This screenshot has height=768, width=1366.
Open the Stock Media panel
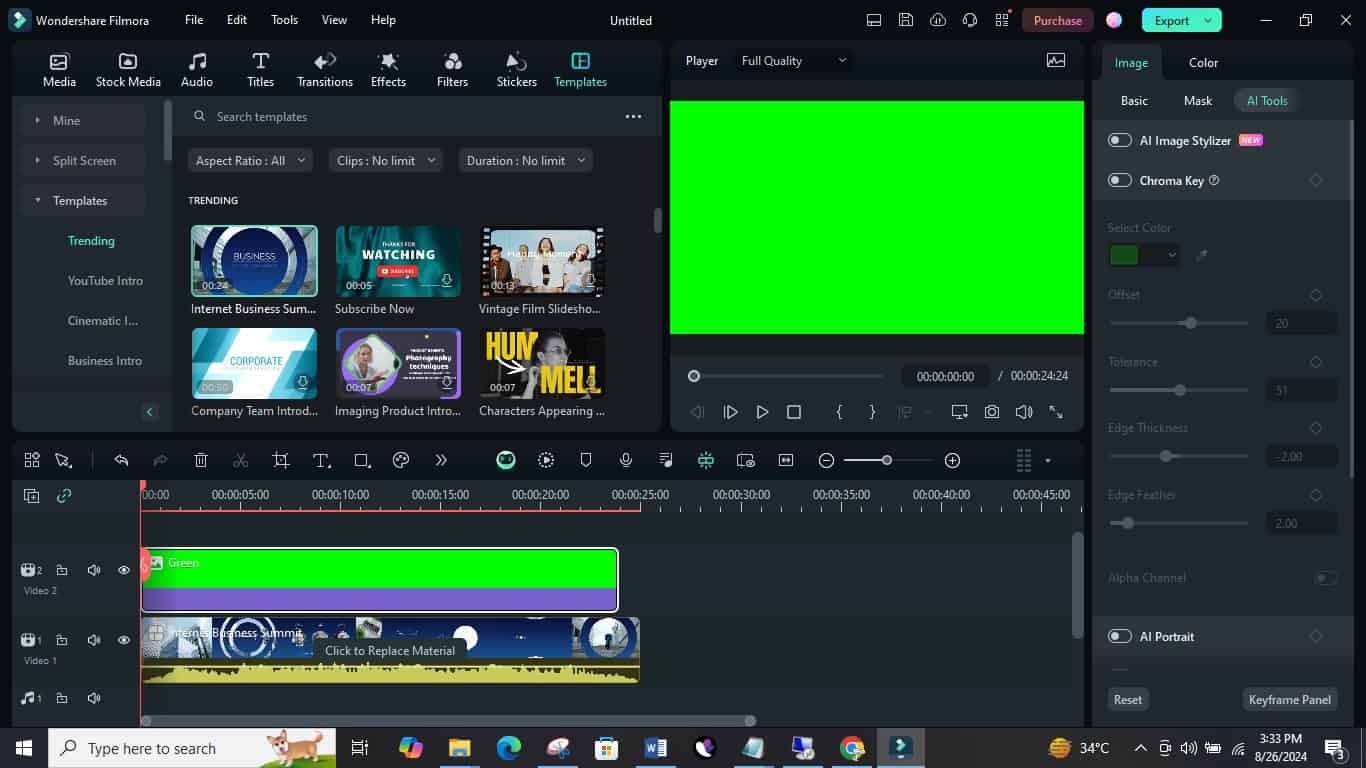[x=127, y=67]
